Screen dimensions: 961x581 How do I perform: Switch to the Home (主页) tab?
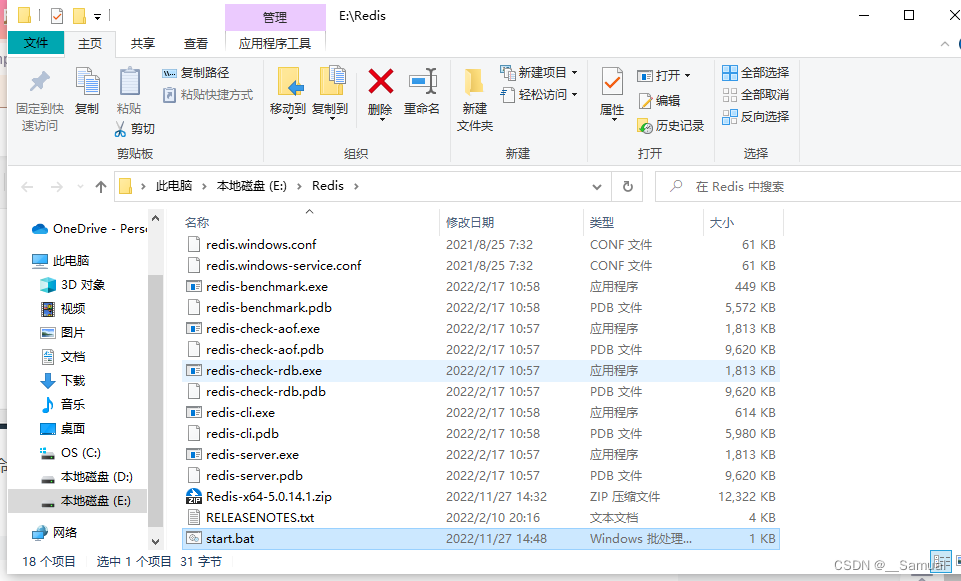point(90,44)
